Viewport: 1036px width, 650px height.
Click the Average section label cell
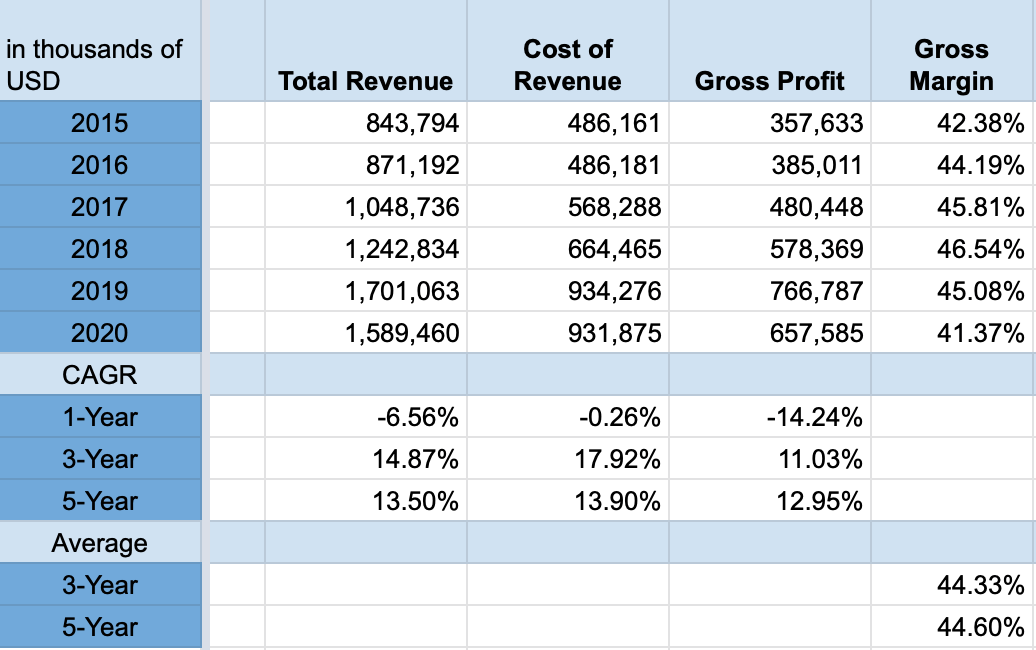tap(99, 543)
